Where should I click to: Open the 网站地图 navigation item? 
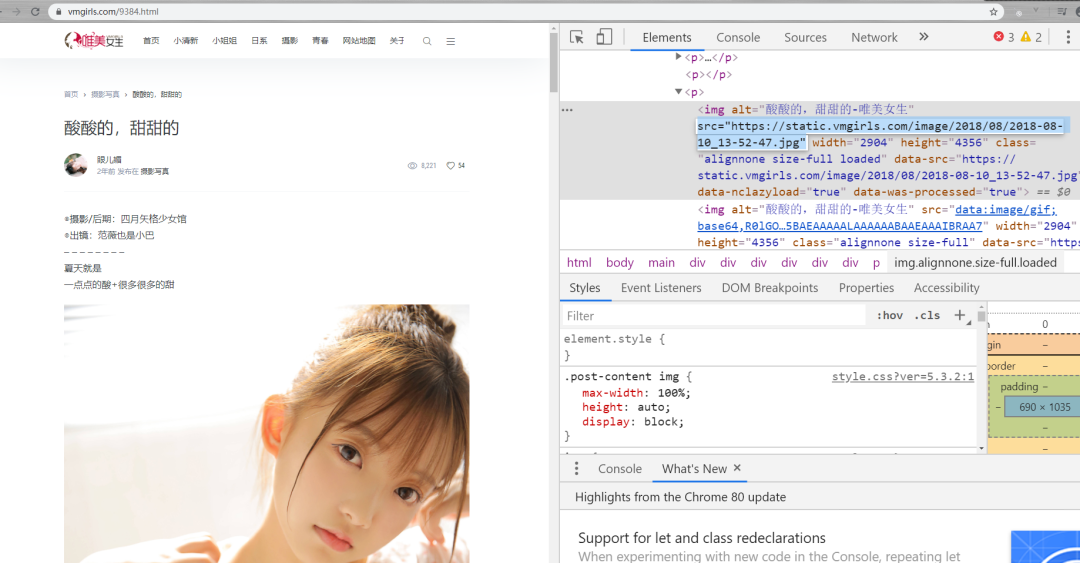point(359,41)
